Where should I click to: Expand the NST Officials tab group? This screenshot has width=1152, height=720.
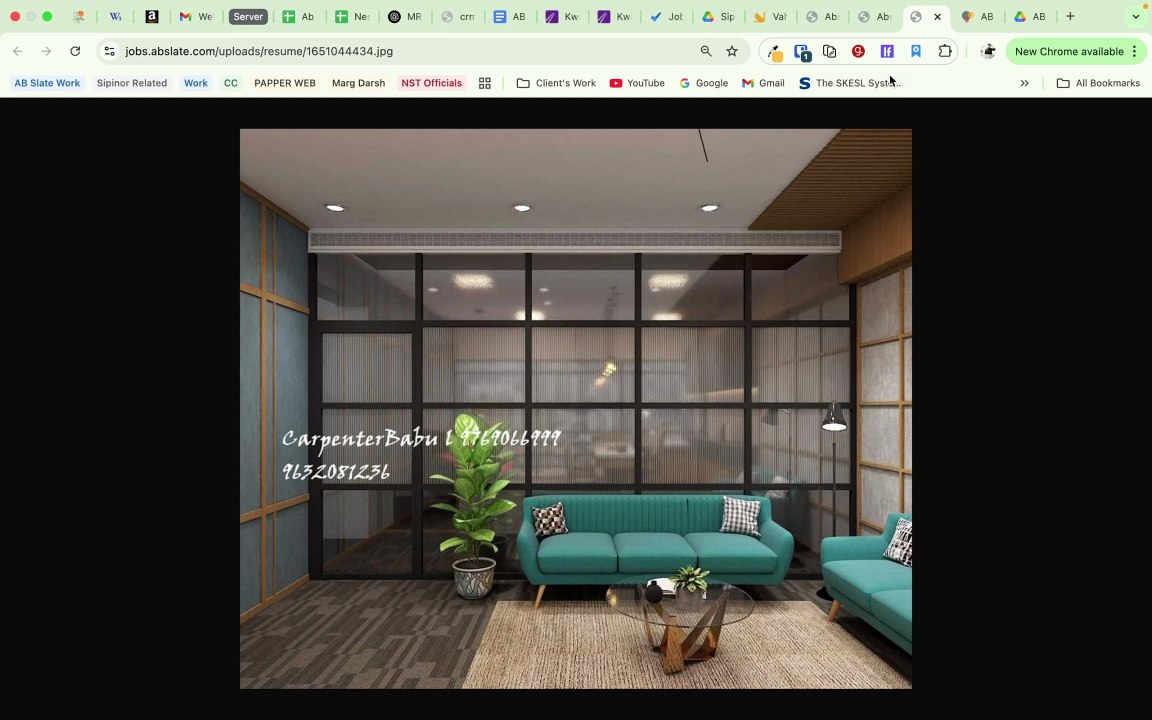point(431,83)
